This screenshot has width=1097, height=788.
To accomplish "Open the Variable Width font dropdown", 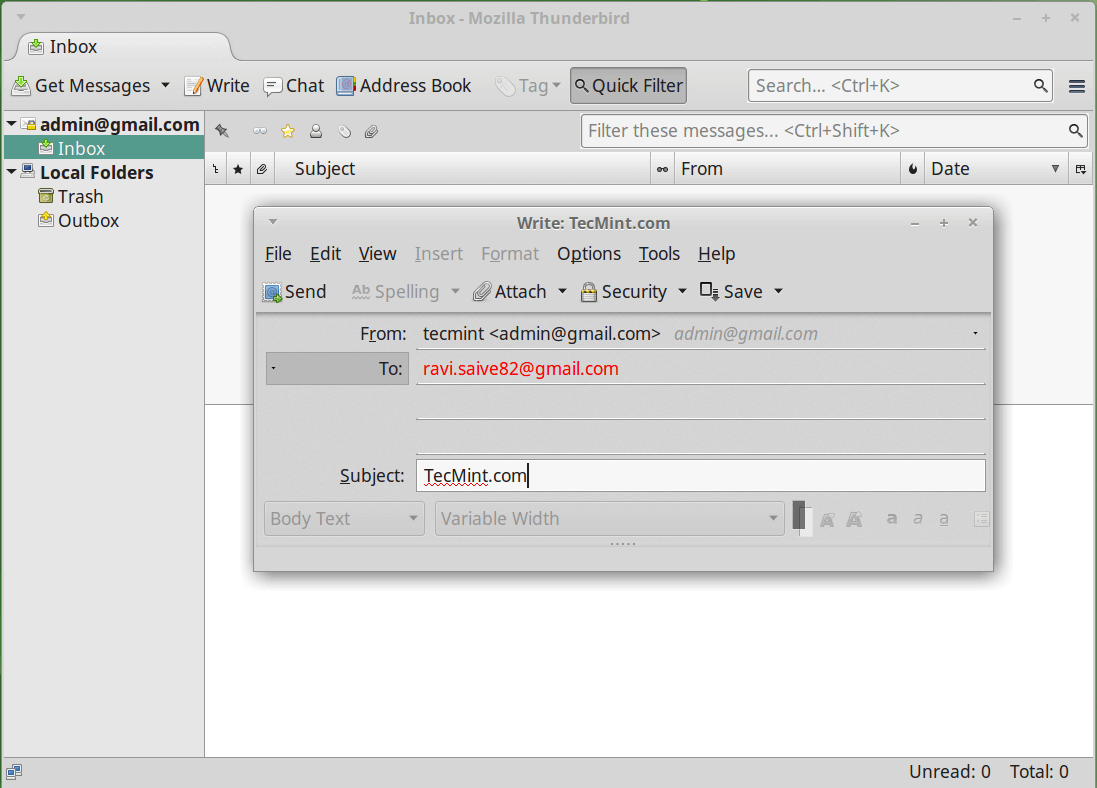I will pos(609,519).
